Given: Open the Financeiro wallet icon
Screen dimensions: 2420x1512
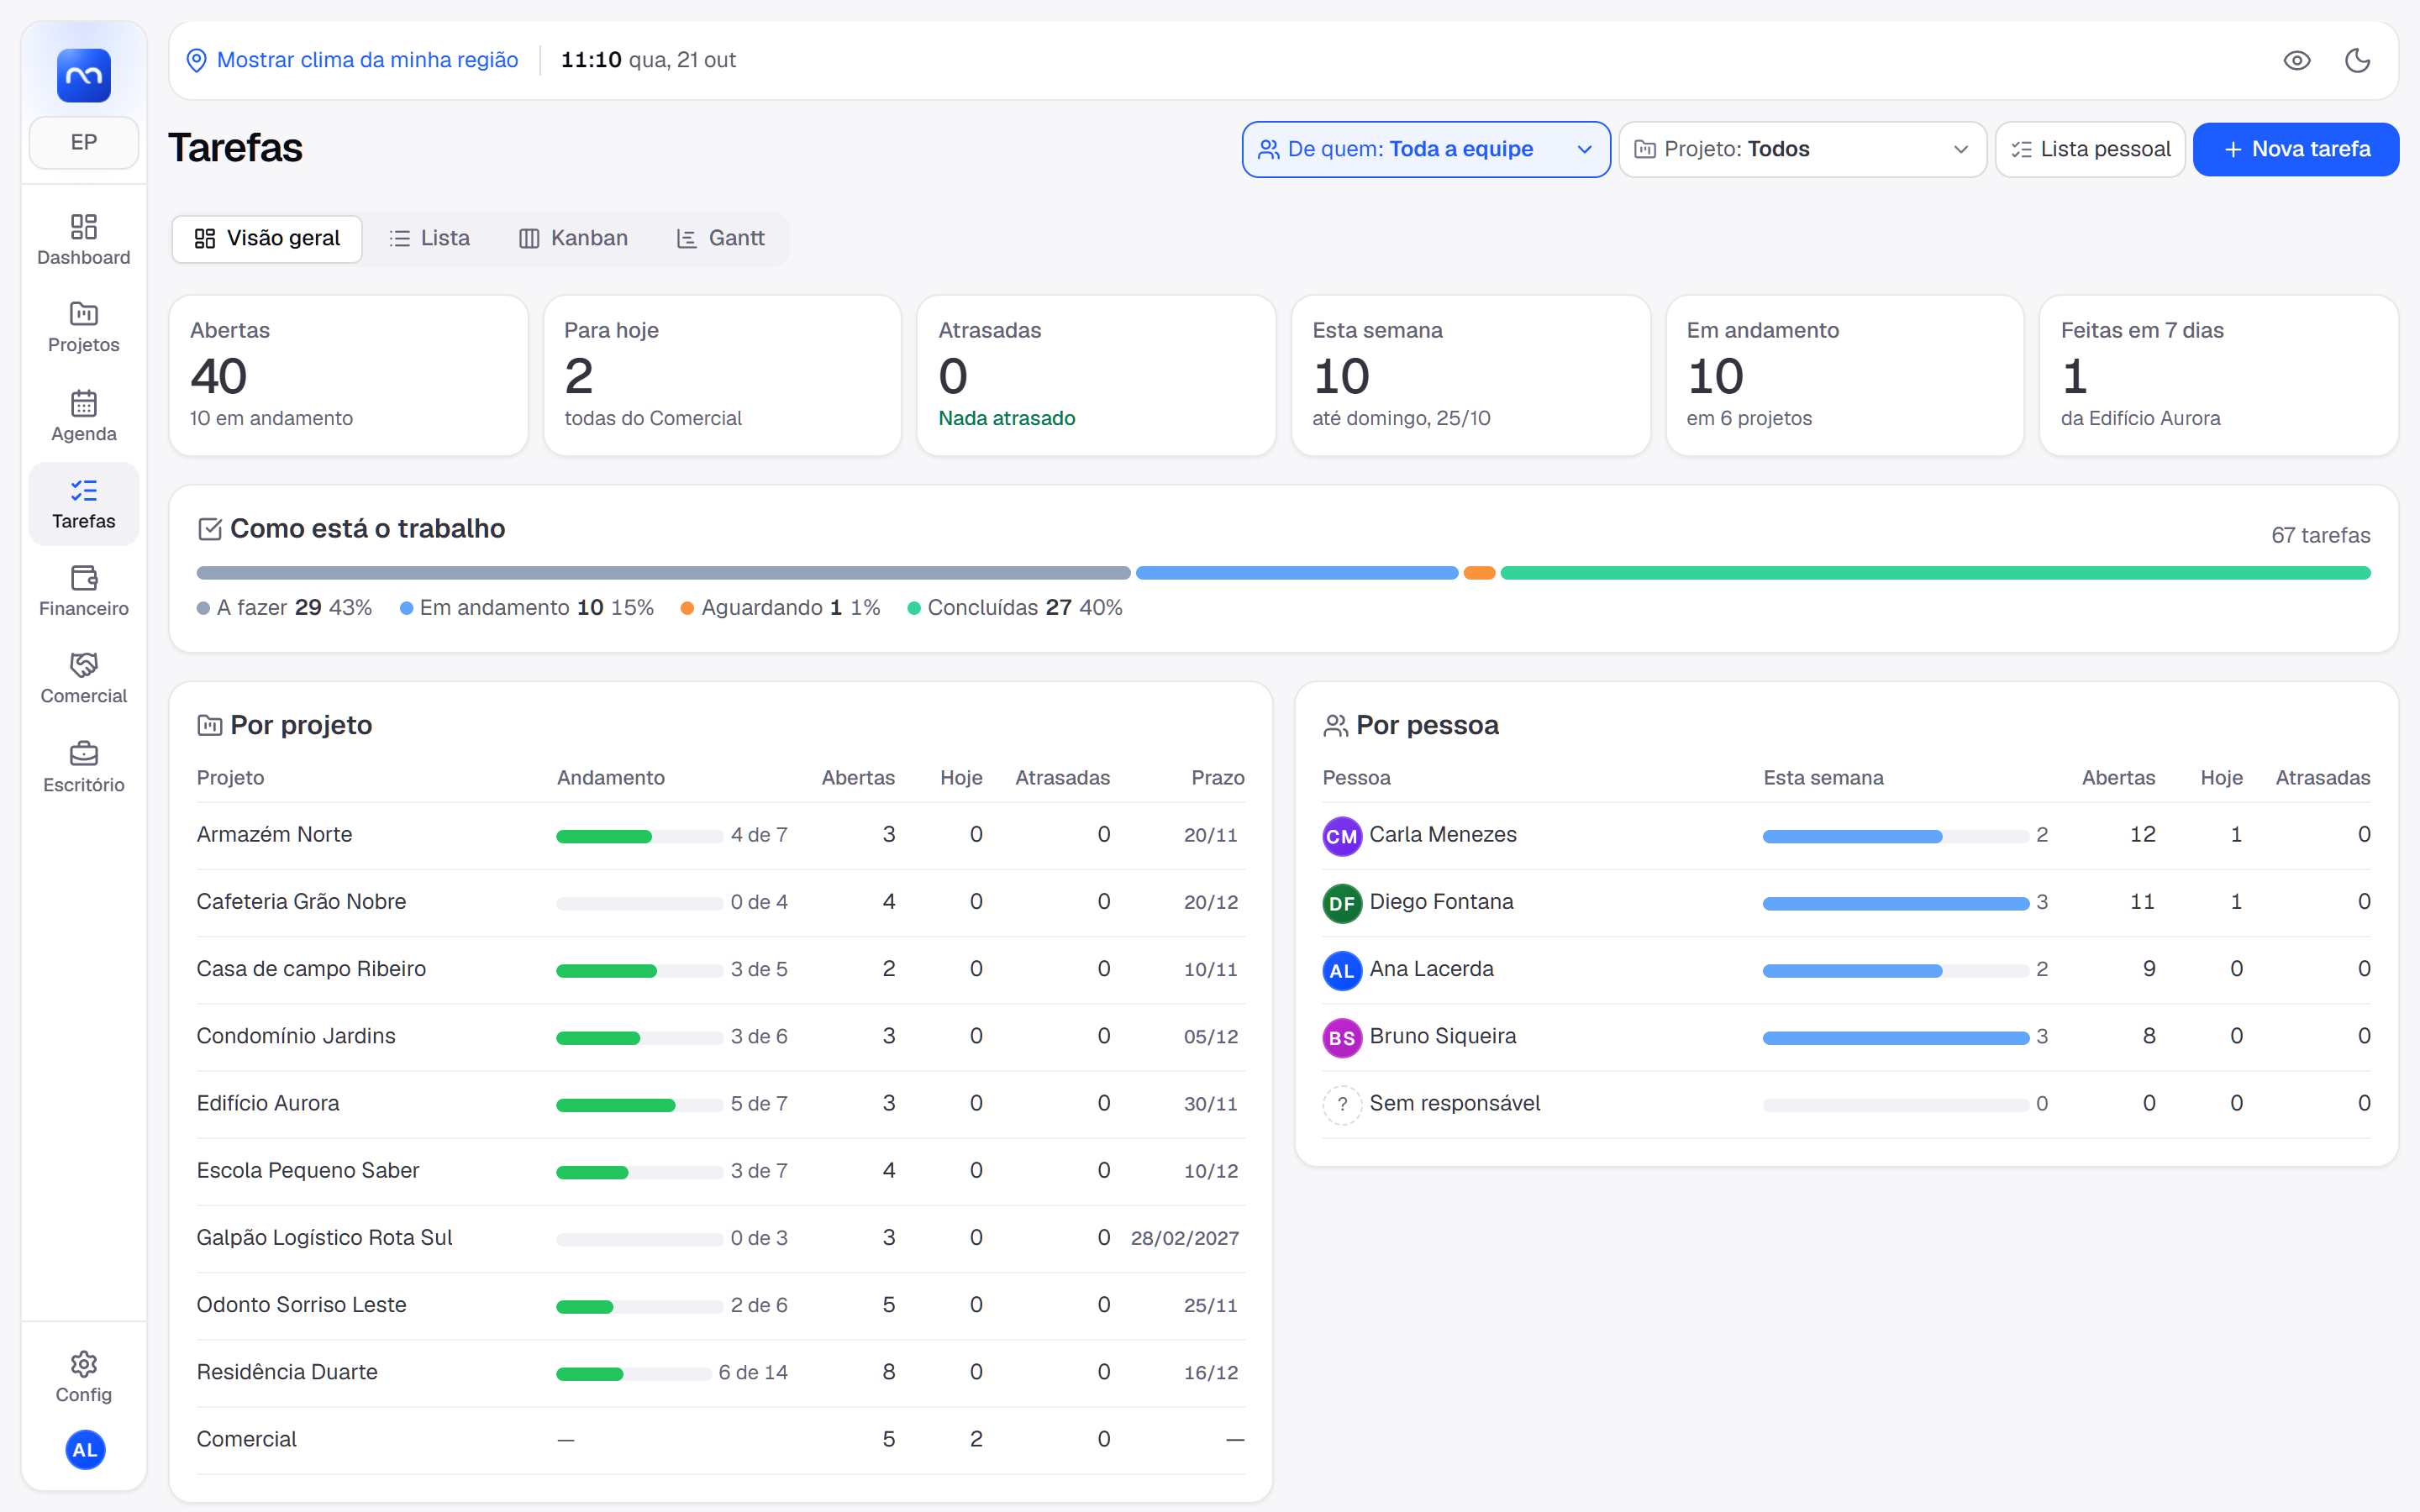Looking at the screenshot, I should [84, 578].
